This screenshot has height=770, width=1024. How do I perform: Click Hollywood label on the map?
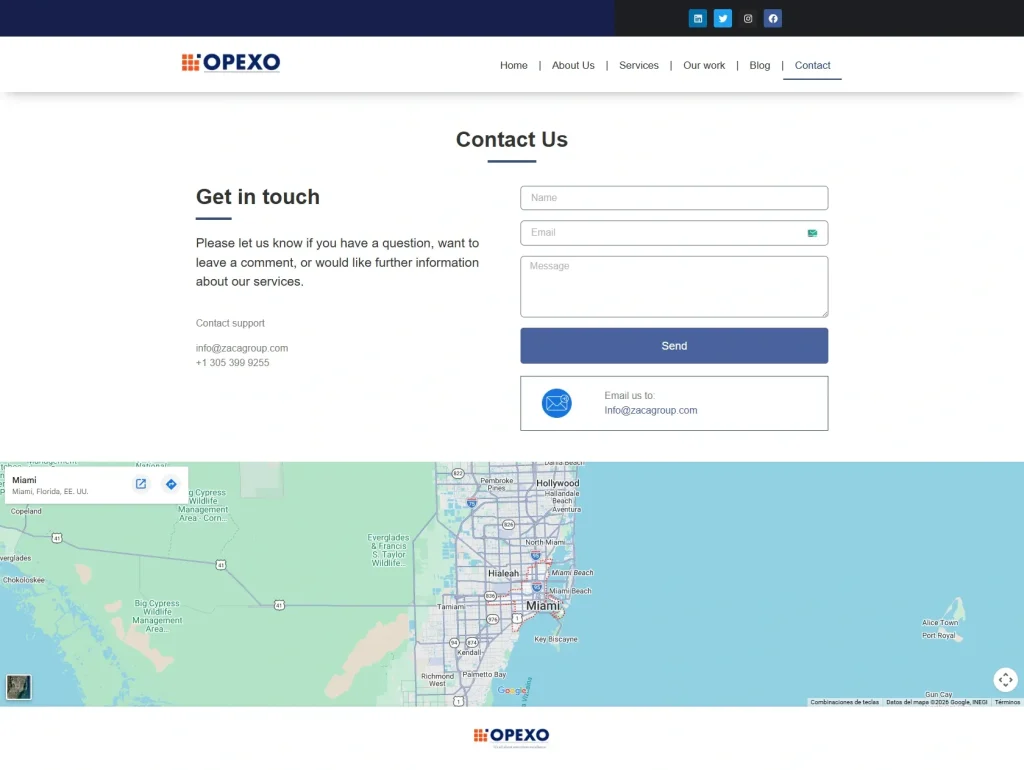(558, 483)
